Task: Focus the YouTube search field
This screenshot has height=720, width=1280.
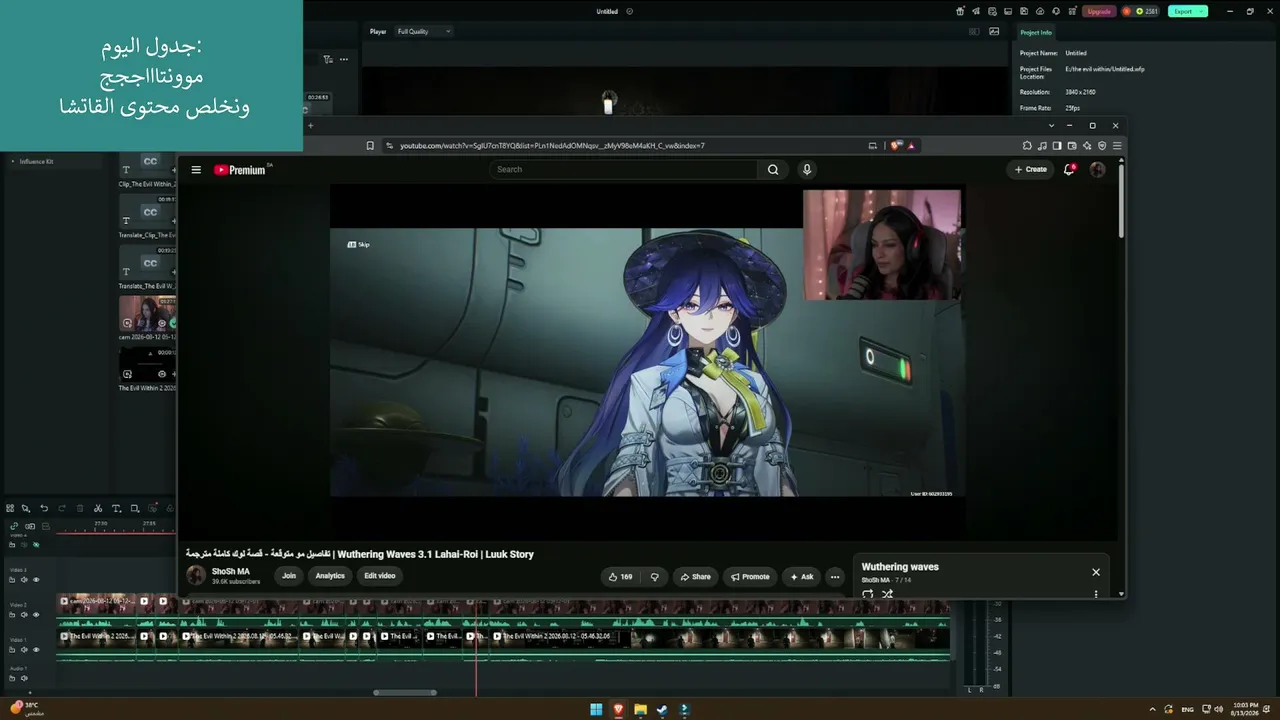Action: pos(623,170)
